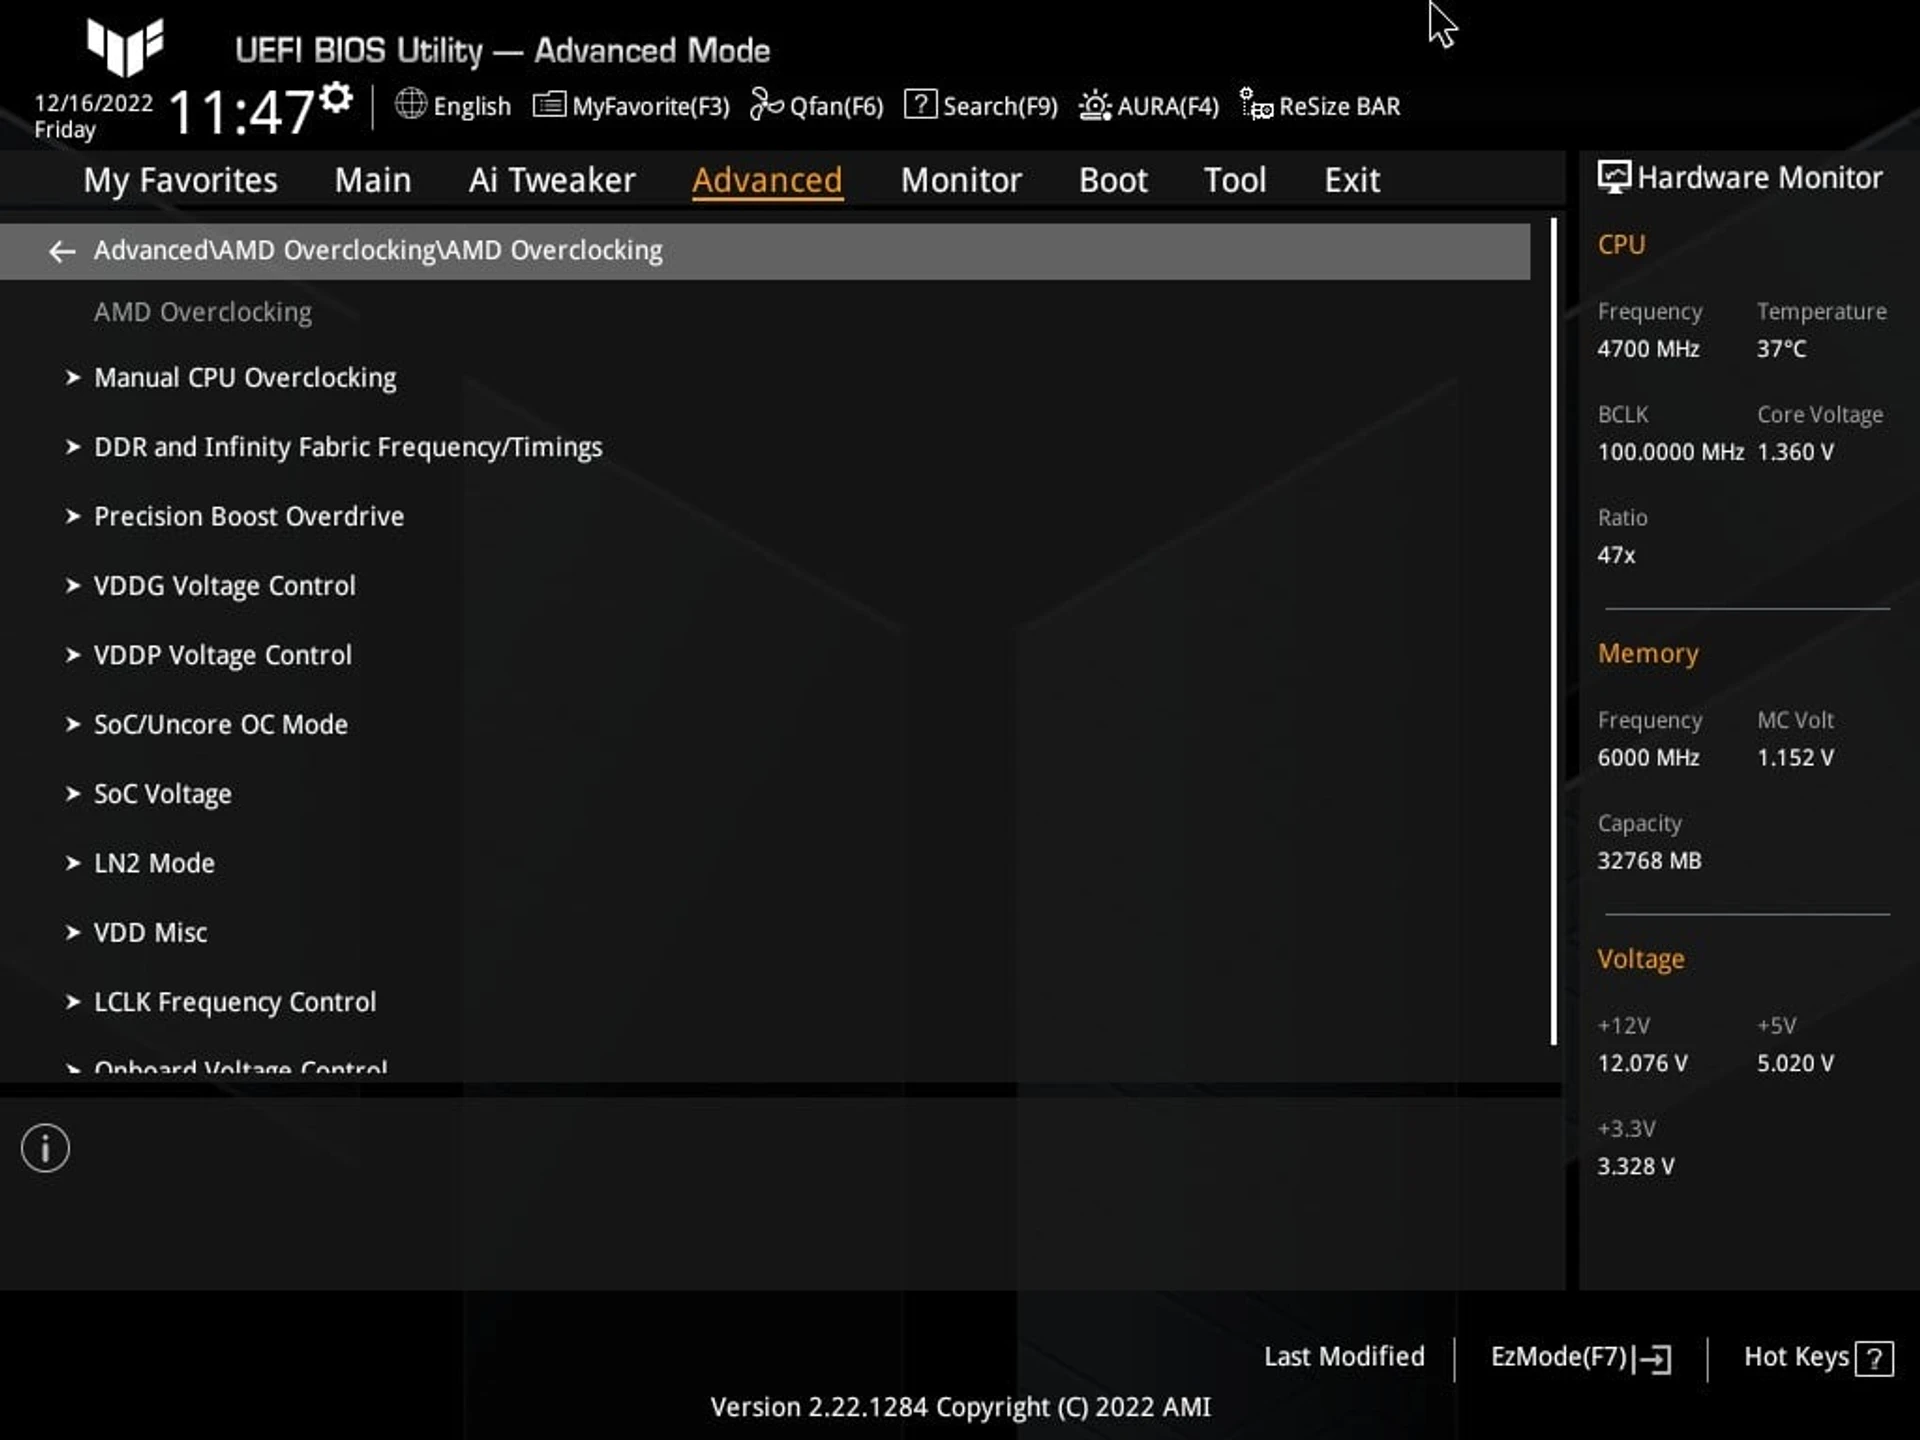Click MC Volt value 1.152 V

(x=1795, y=758)
